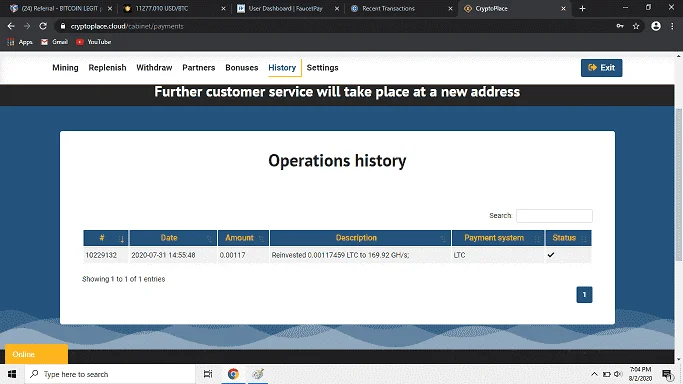
Task: Click the history table Search field
Action: (554, 216)
